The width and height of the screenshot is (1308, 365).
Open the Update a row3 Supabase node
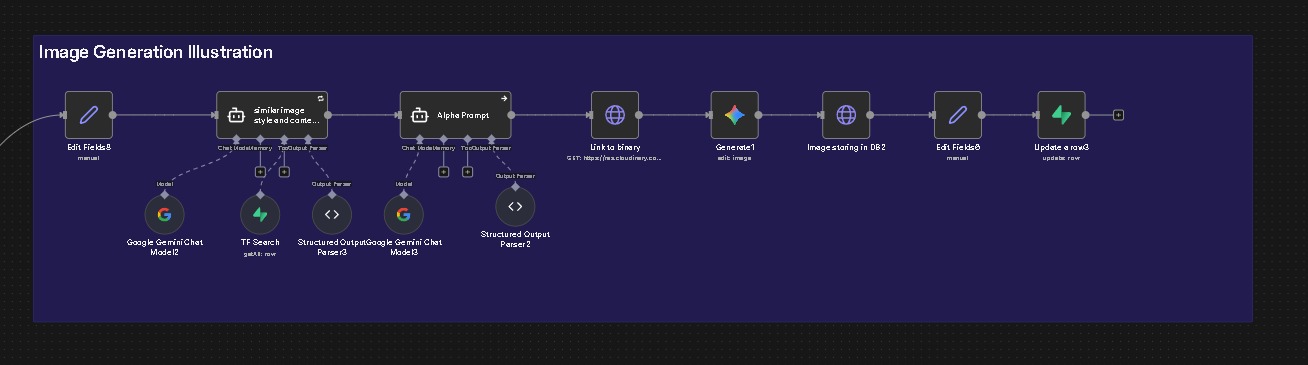pos(1061,115)
